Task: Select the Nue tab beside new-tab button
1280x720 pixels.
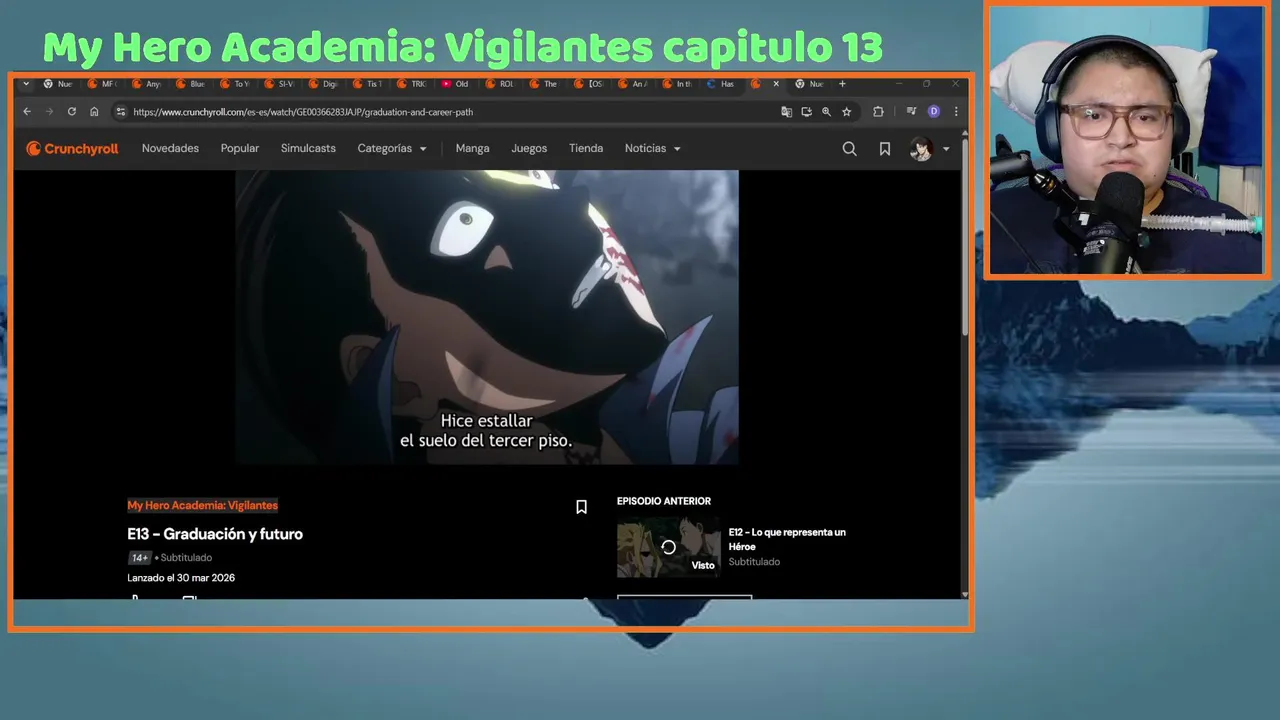Action: tap(810, 84)
